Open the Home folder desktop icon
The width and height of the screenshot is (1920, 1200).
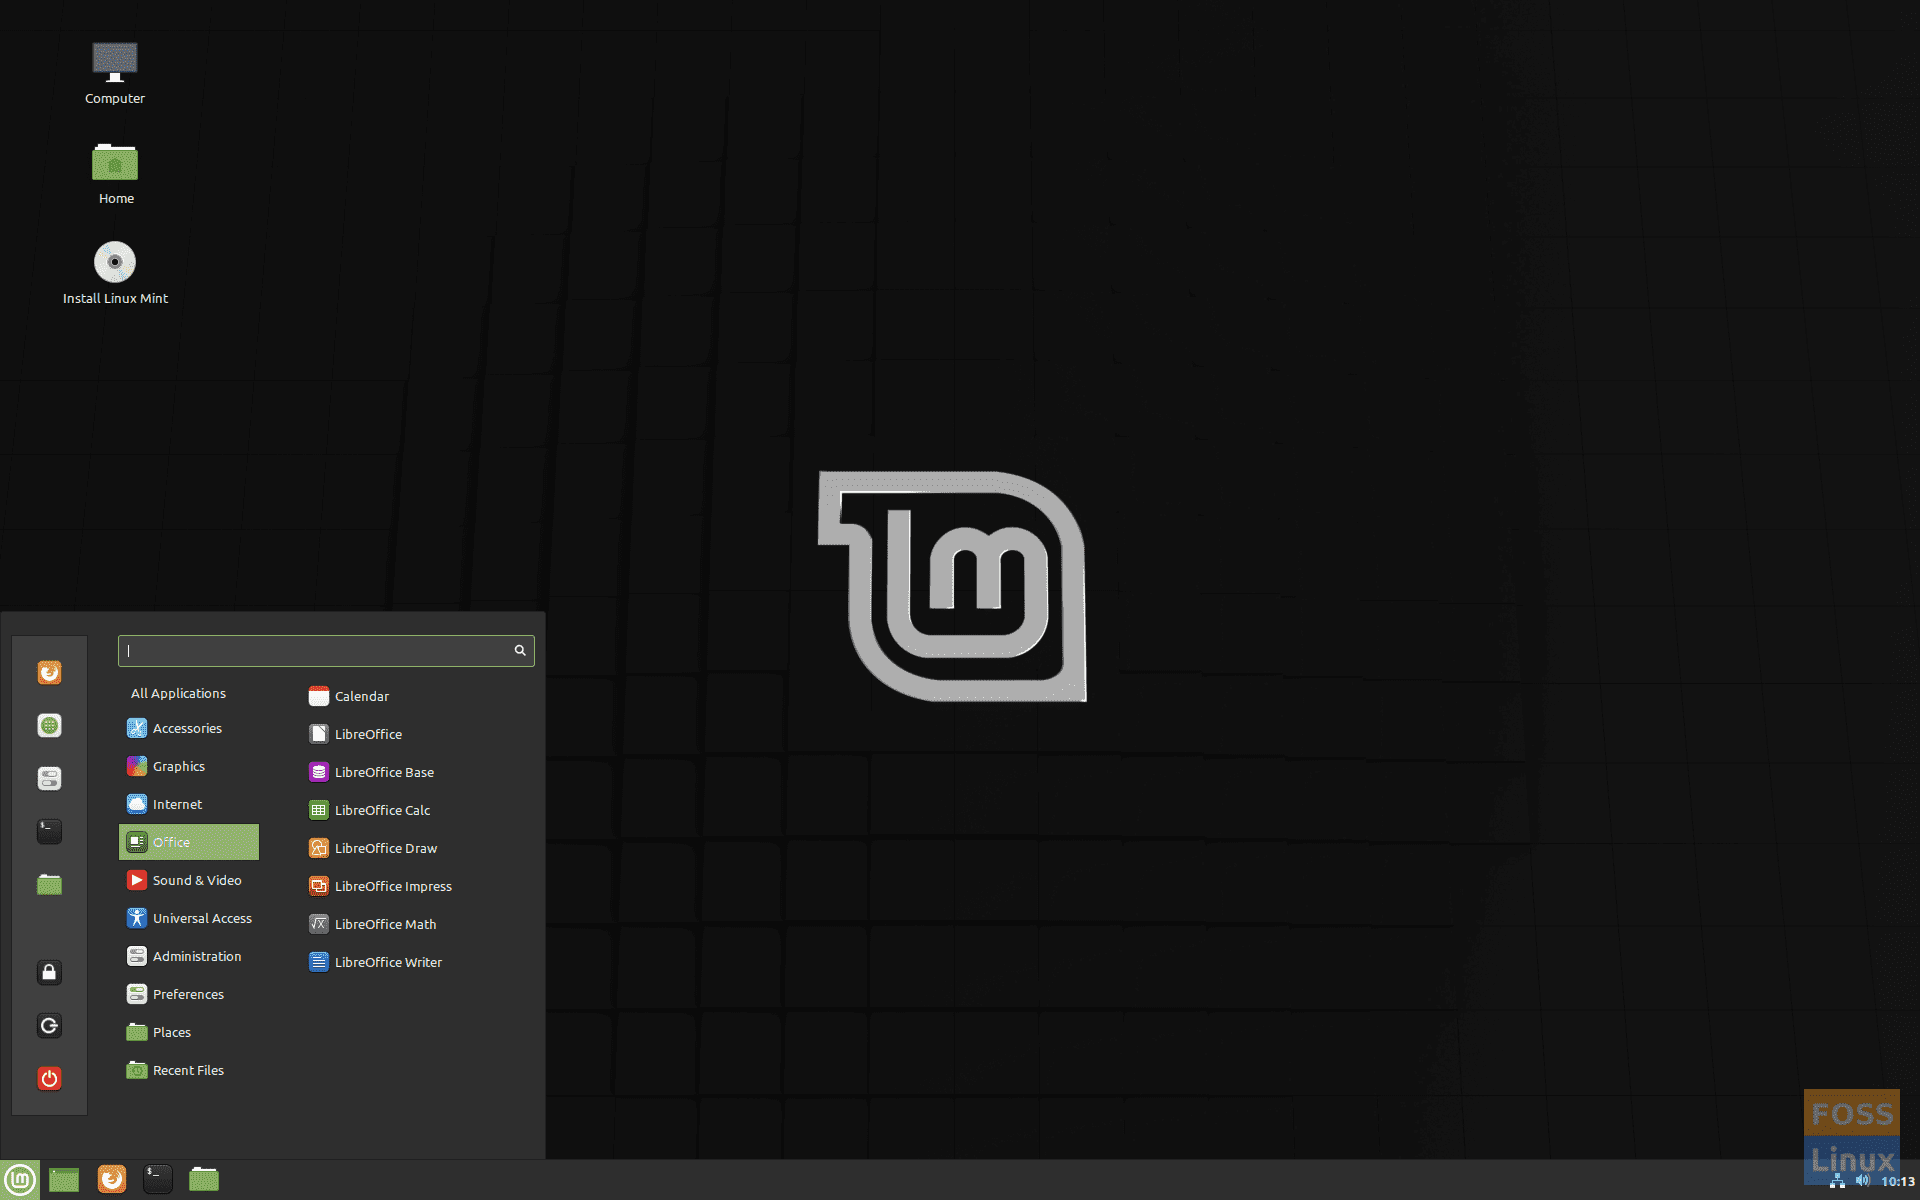point(115,174)
